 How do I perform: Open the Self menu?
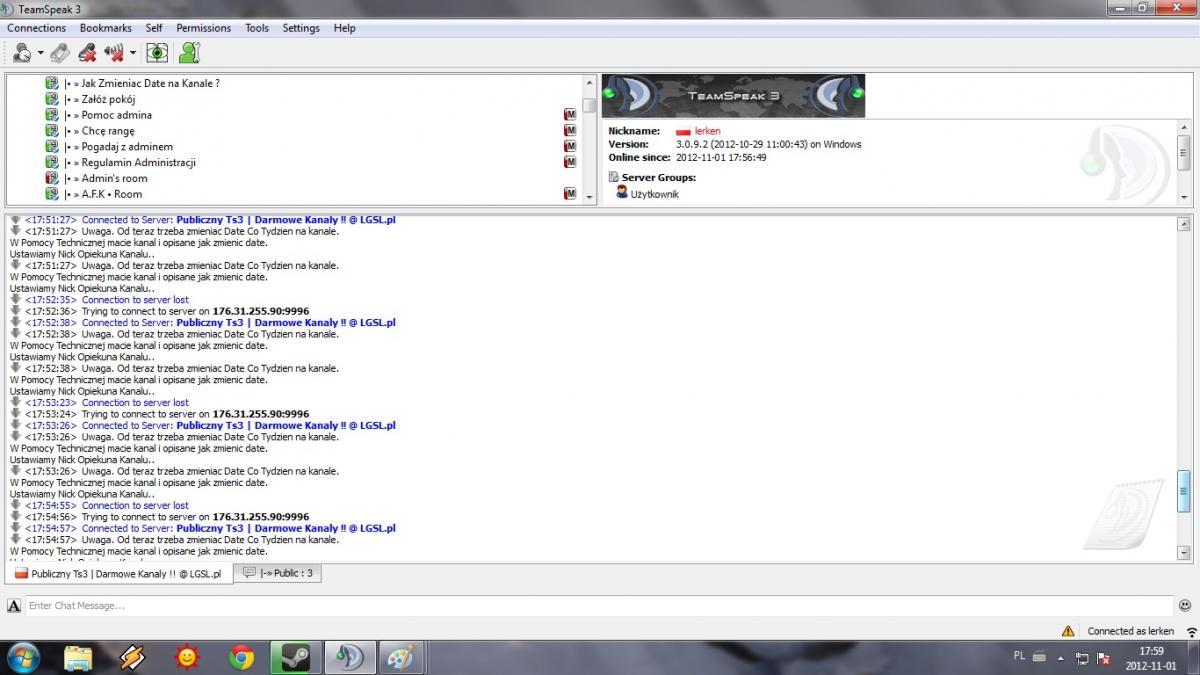click(x=154, y=28)
